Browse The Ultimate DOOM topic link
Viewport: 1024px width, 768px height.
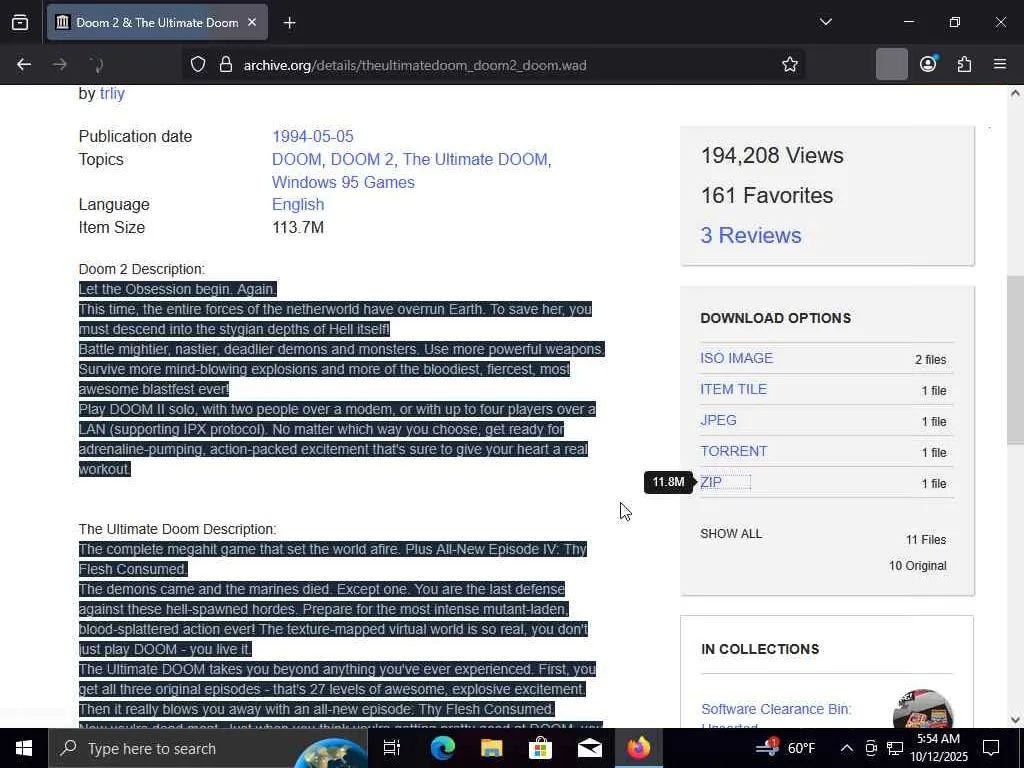click(475, 159)
